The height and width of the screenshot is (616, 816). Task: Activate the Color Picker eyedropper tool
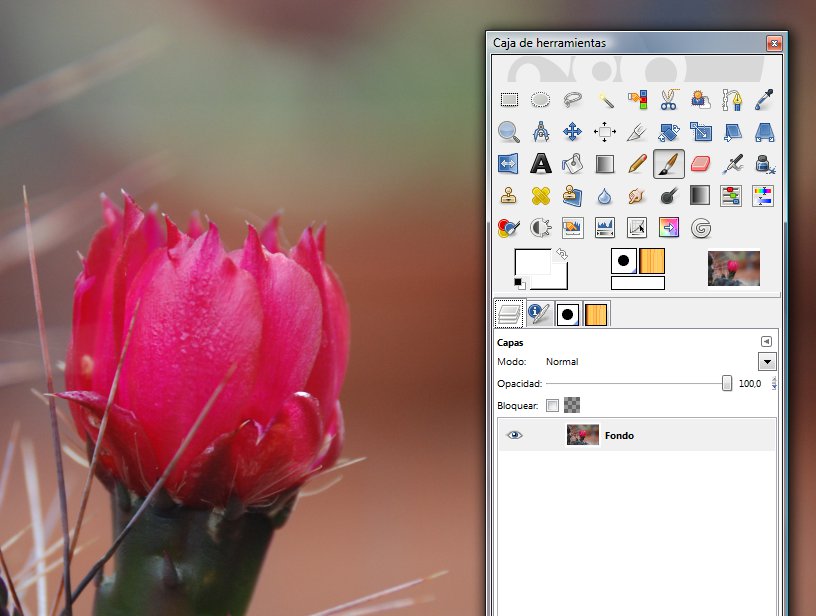click(x=763, y=100)
